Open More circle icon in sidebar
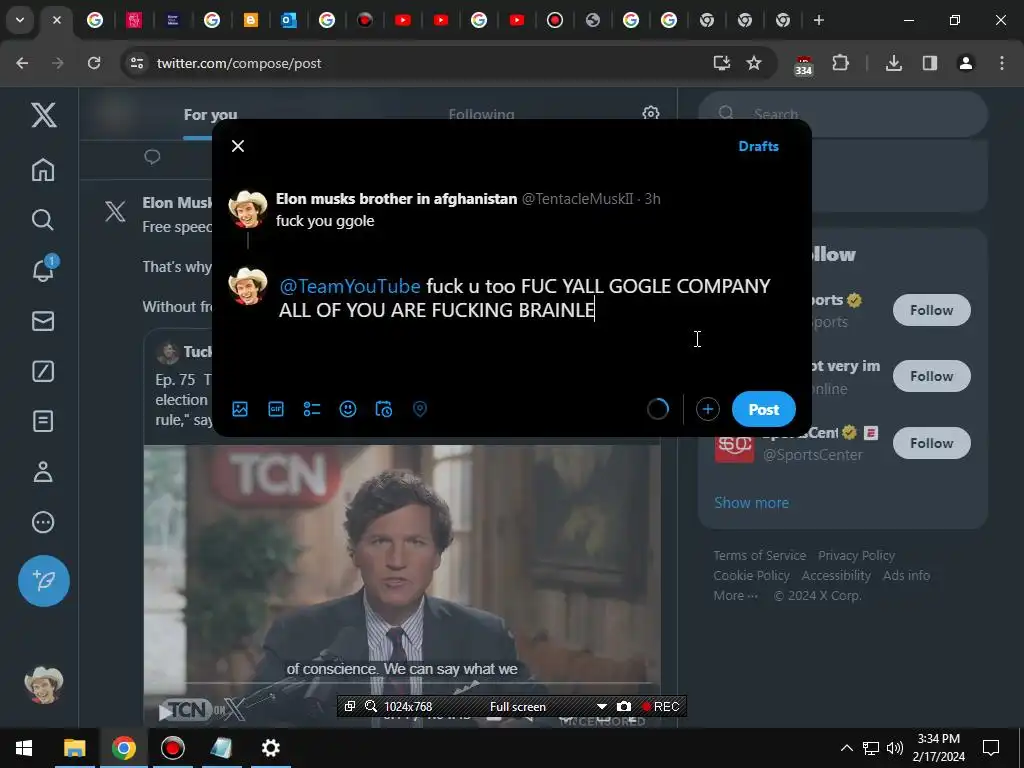This screenshot has width=1024, height=768. 43,522
